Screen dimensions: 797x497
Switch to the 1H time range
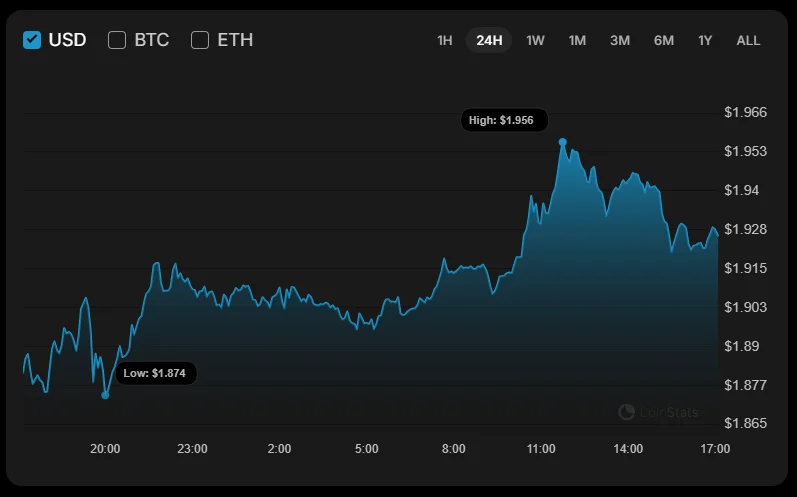tap(445, 40)
